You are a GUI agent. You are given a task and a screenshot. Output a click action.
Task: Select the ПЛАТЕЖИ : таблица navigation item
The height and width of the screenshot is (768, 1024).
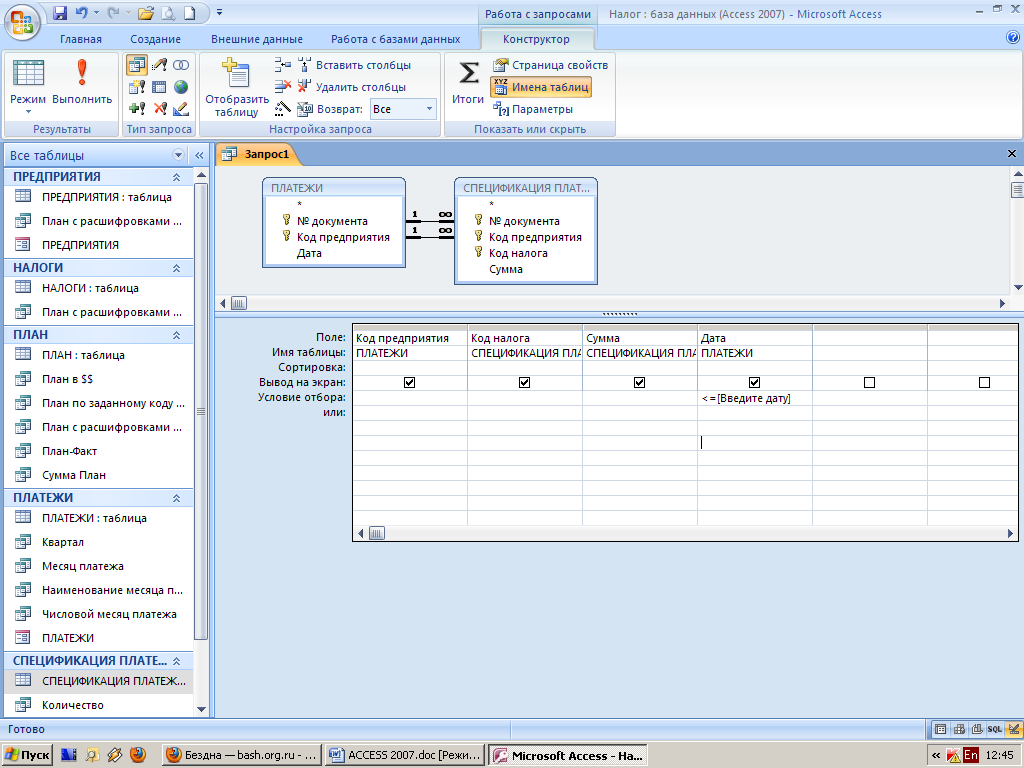(x=99, y=518)
